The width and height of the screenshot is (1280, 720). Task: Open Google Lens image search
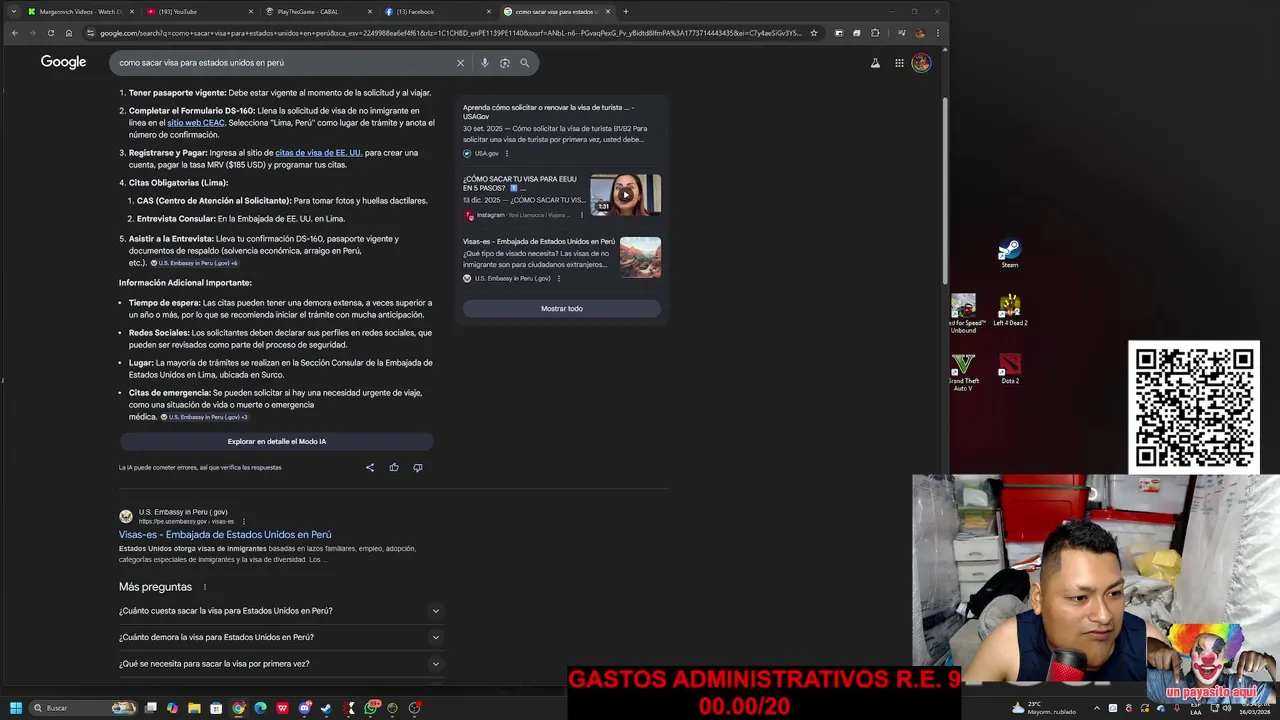[x=505, y=63]
